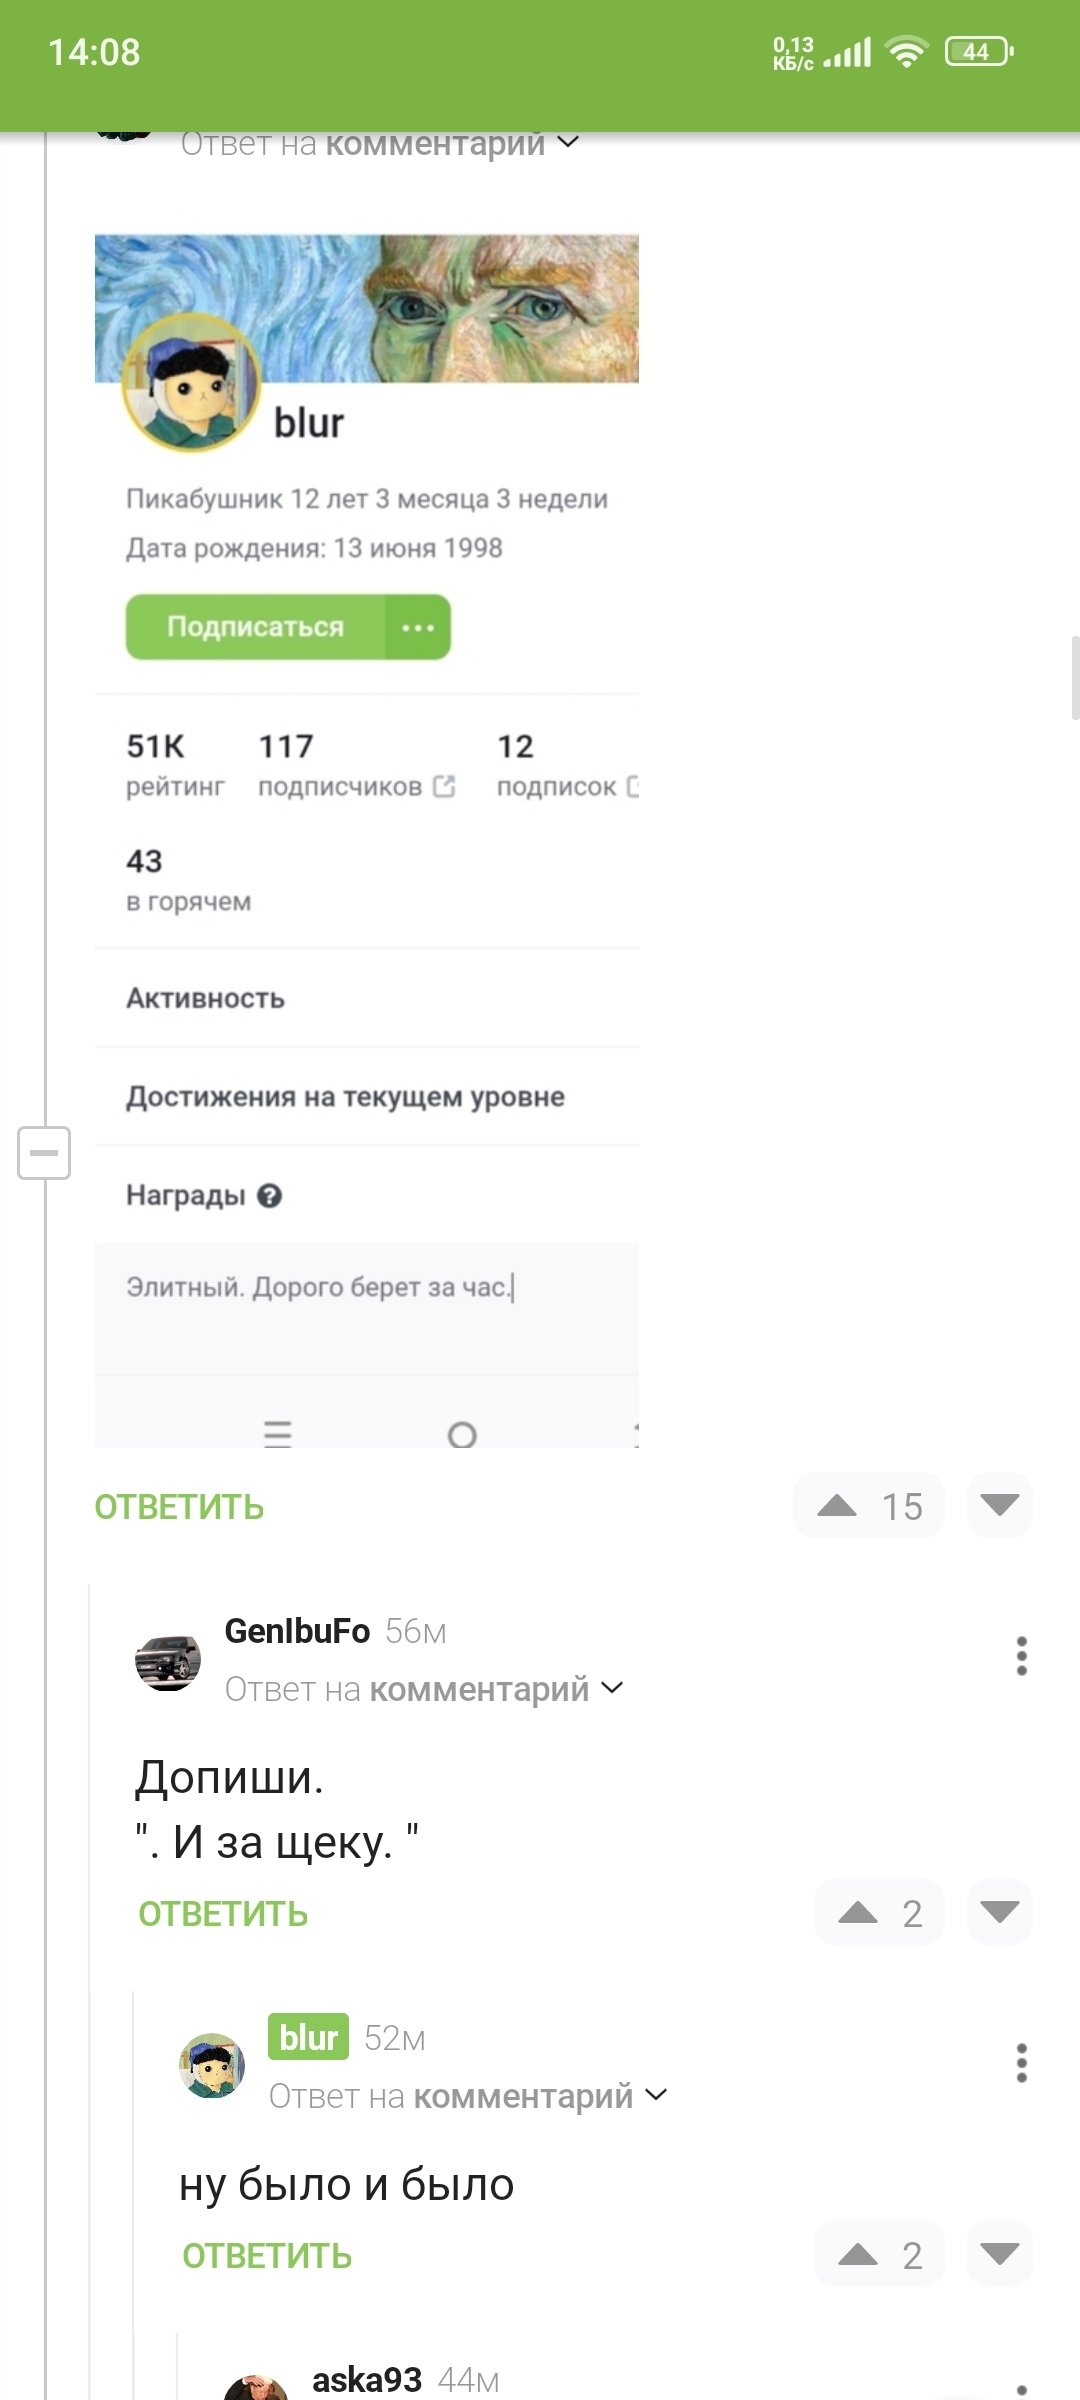Open three-dot menu on blur's comment
The width and height of the screenshot is (1080, 2400).
1021,2063
